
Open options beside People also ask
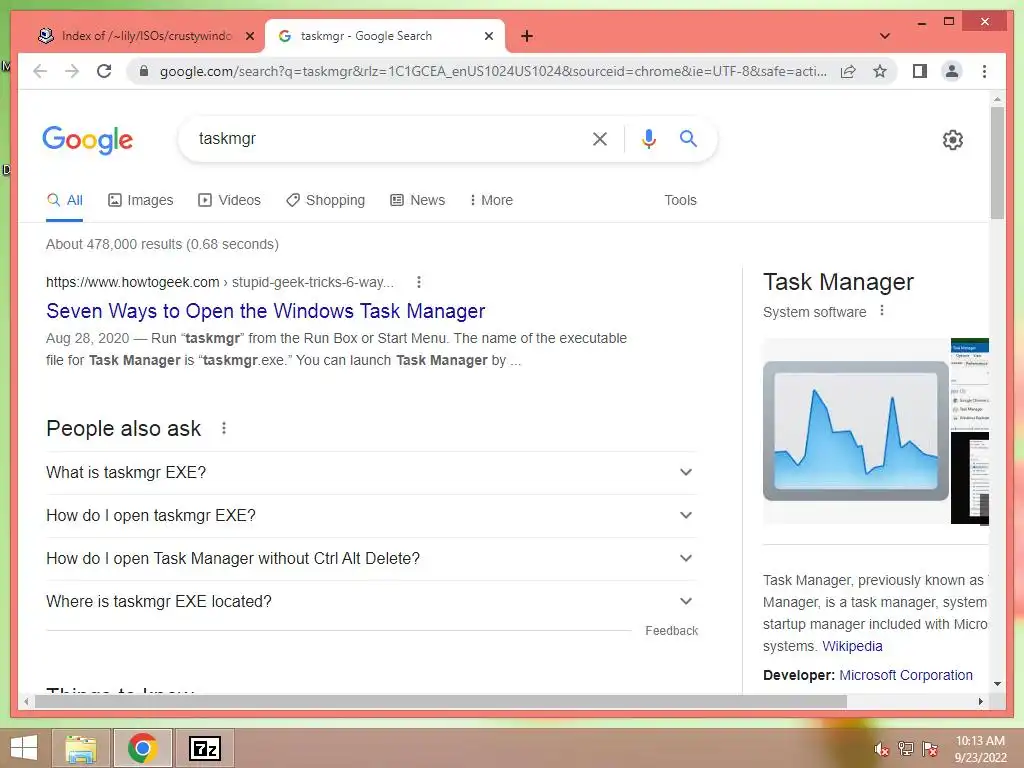pyautogui.click(x=224, y=428)
